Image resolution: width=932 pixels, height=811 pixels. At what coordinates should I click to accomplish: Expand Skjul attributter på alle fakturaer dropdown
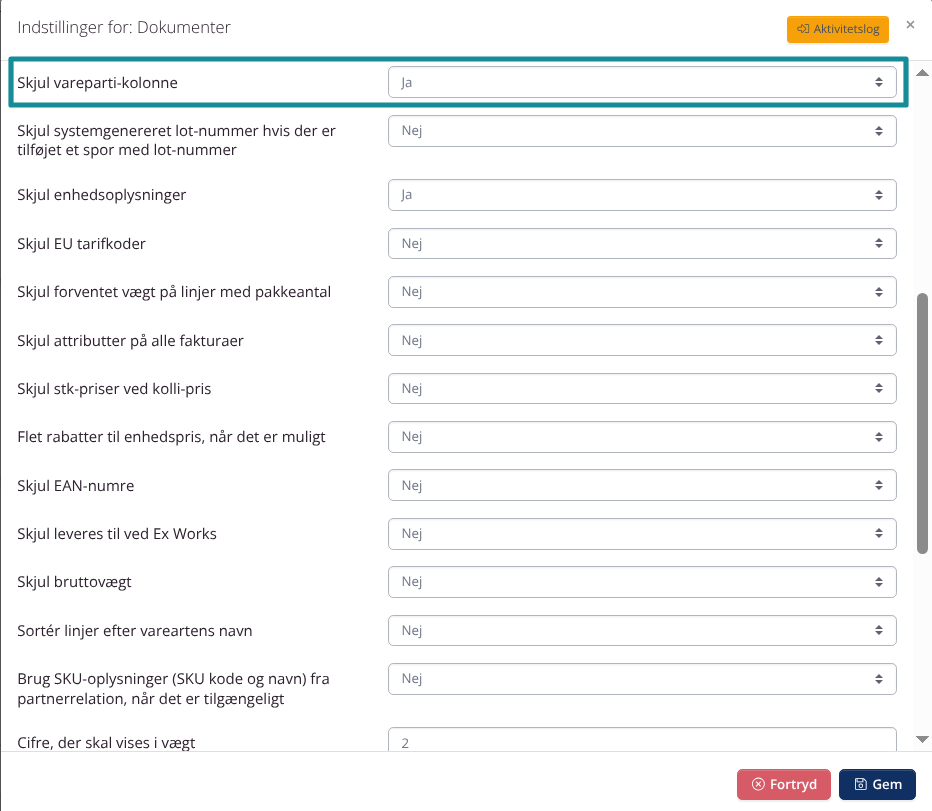click(642, 341)
